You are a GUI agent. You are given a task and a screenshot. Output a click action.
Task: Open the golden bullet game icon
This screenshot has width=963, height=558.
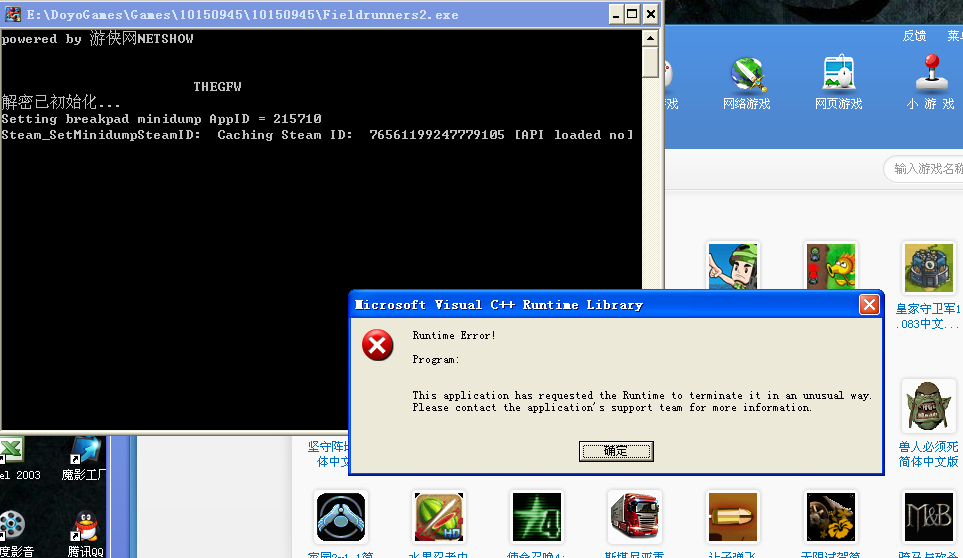click(x=733, y=516)
